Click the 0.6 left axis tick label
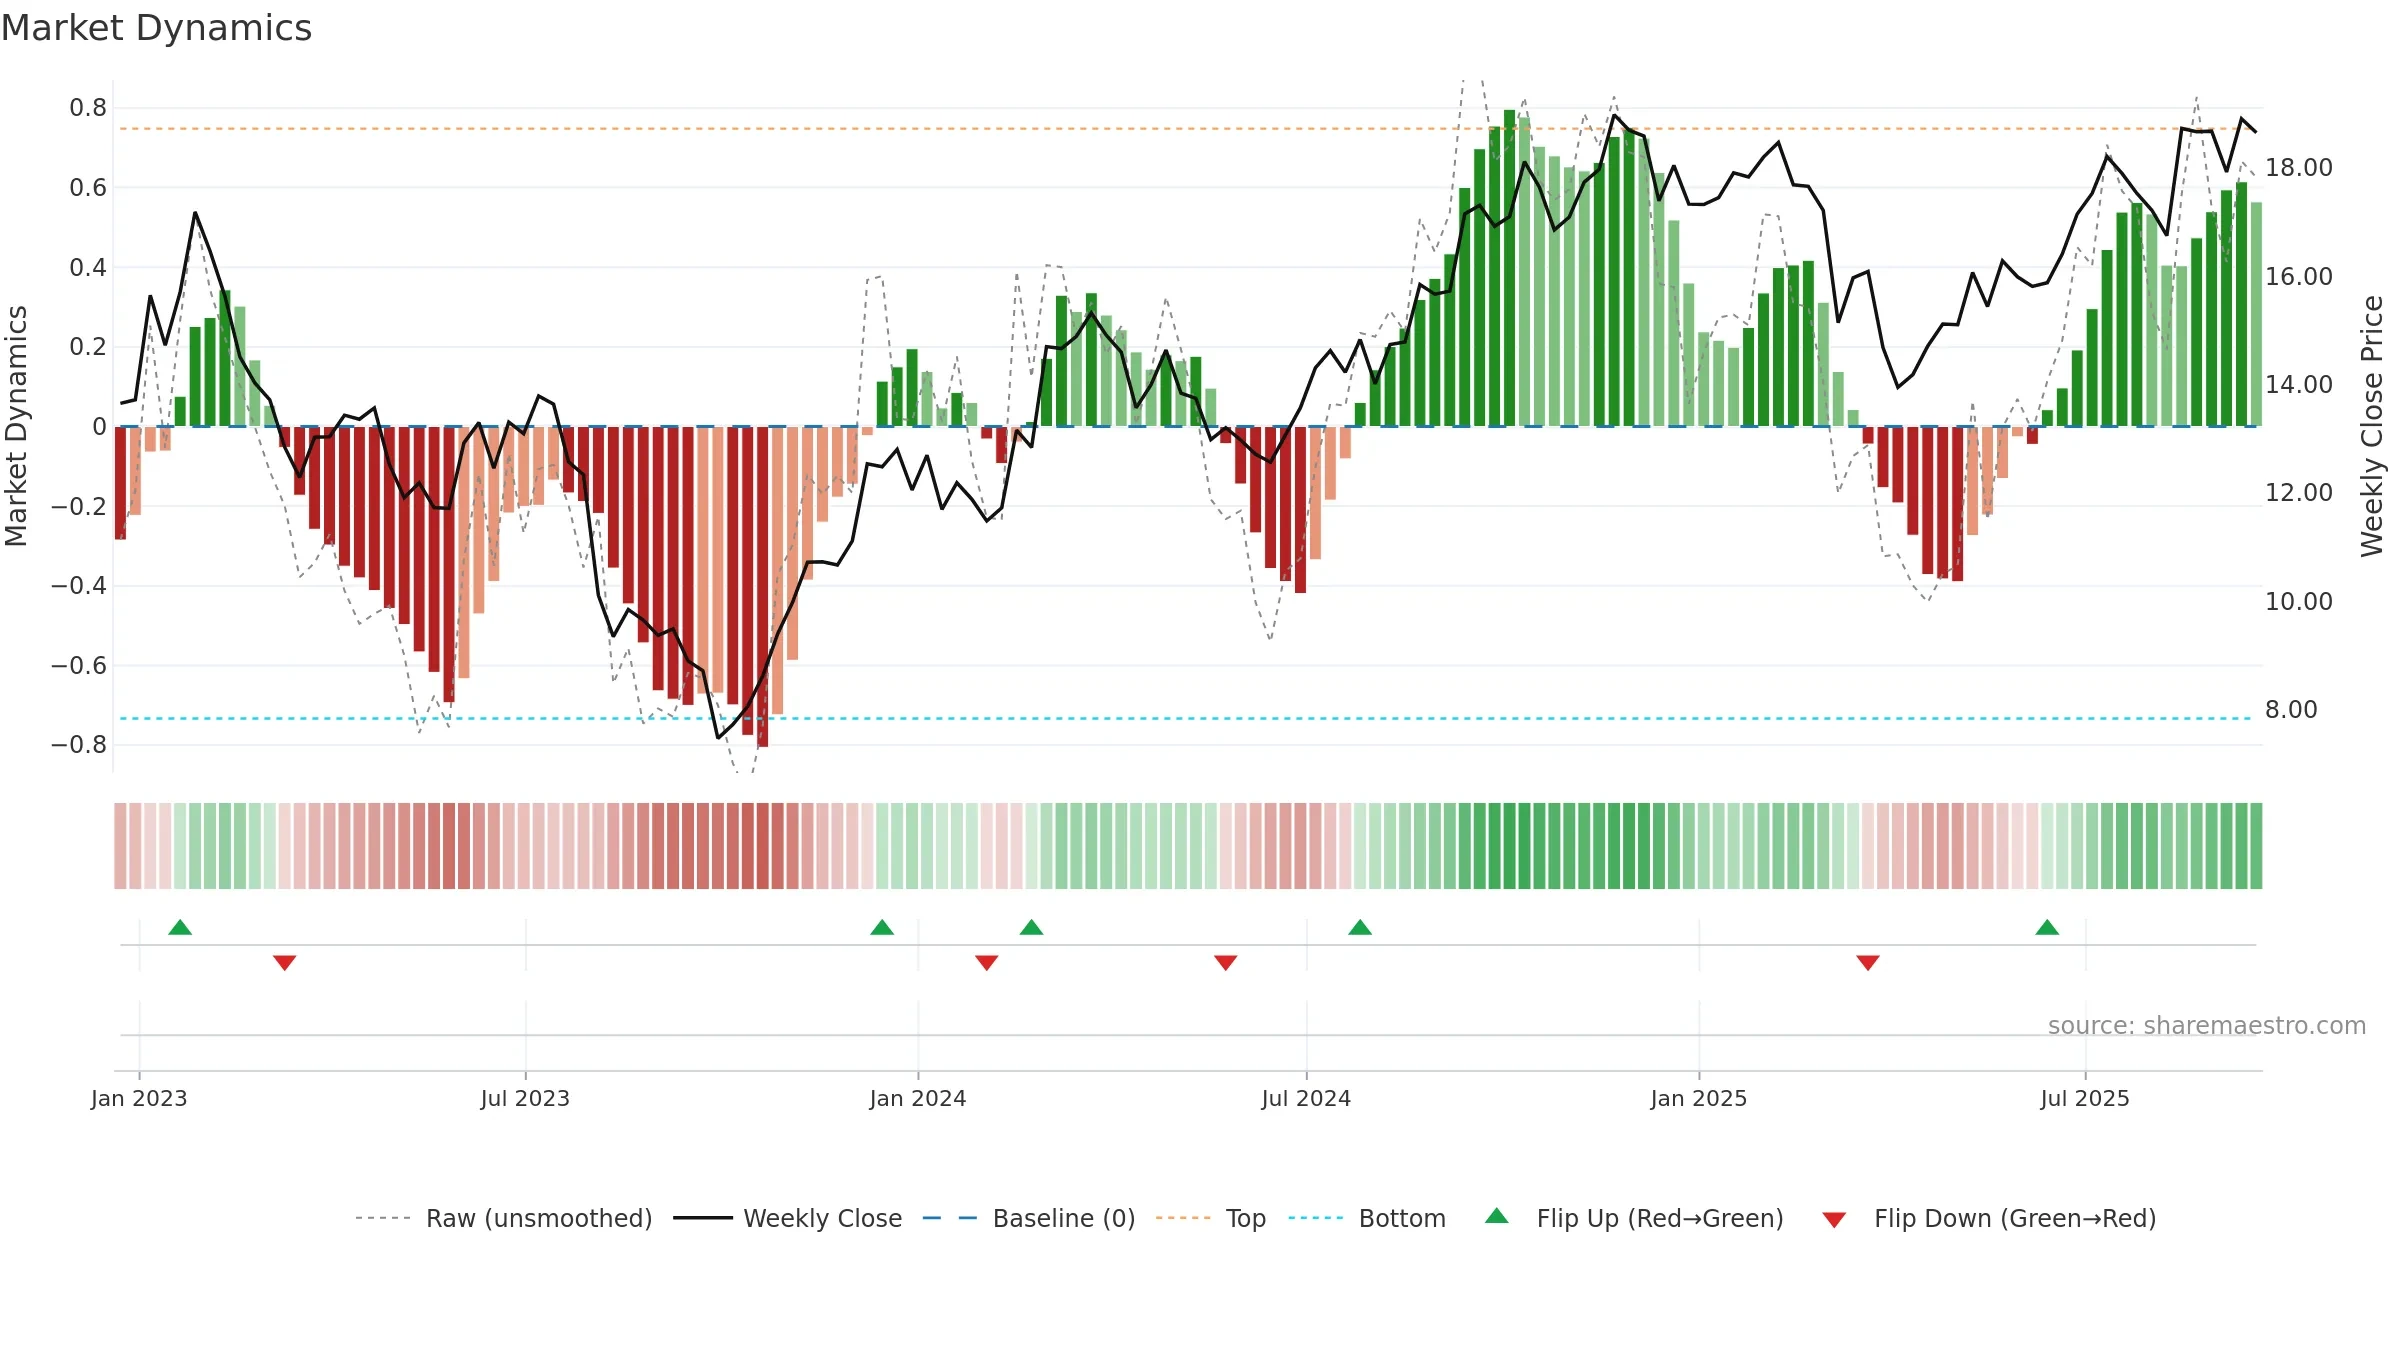 [88, 188]
